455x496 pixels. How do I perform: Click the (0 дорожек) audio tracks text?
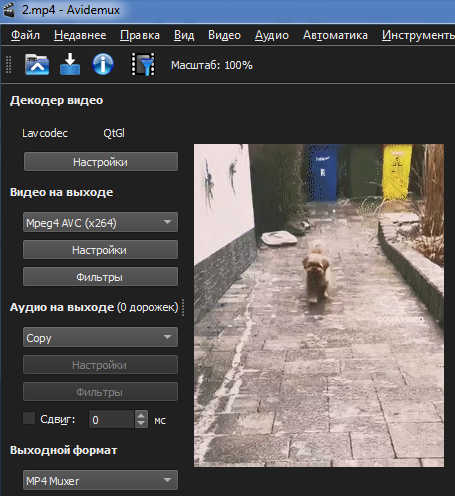tap(148, 307)
